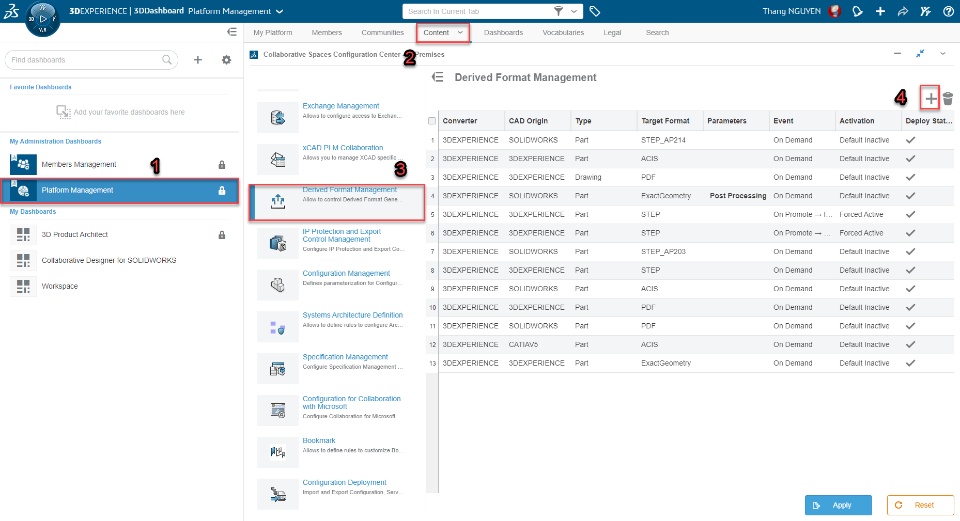Image resolution: width=960 pixels, height=521 pixels.
Task: Click the tag icon beside the search bar
Action: click(x=595, y=11)
